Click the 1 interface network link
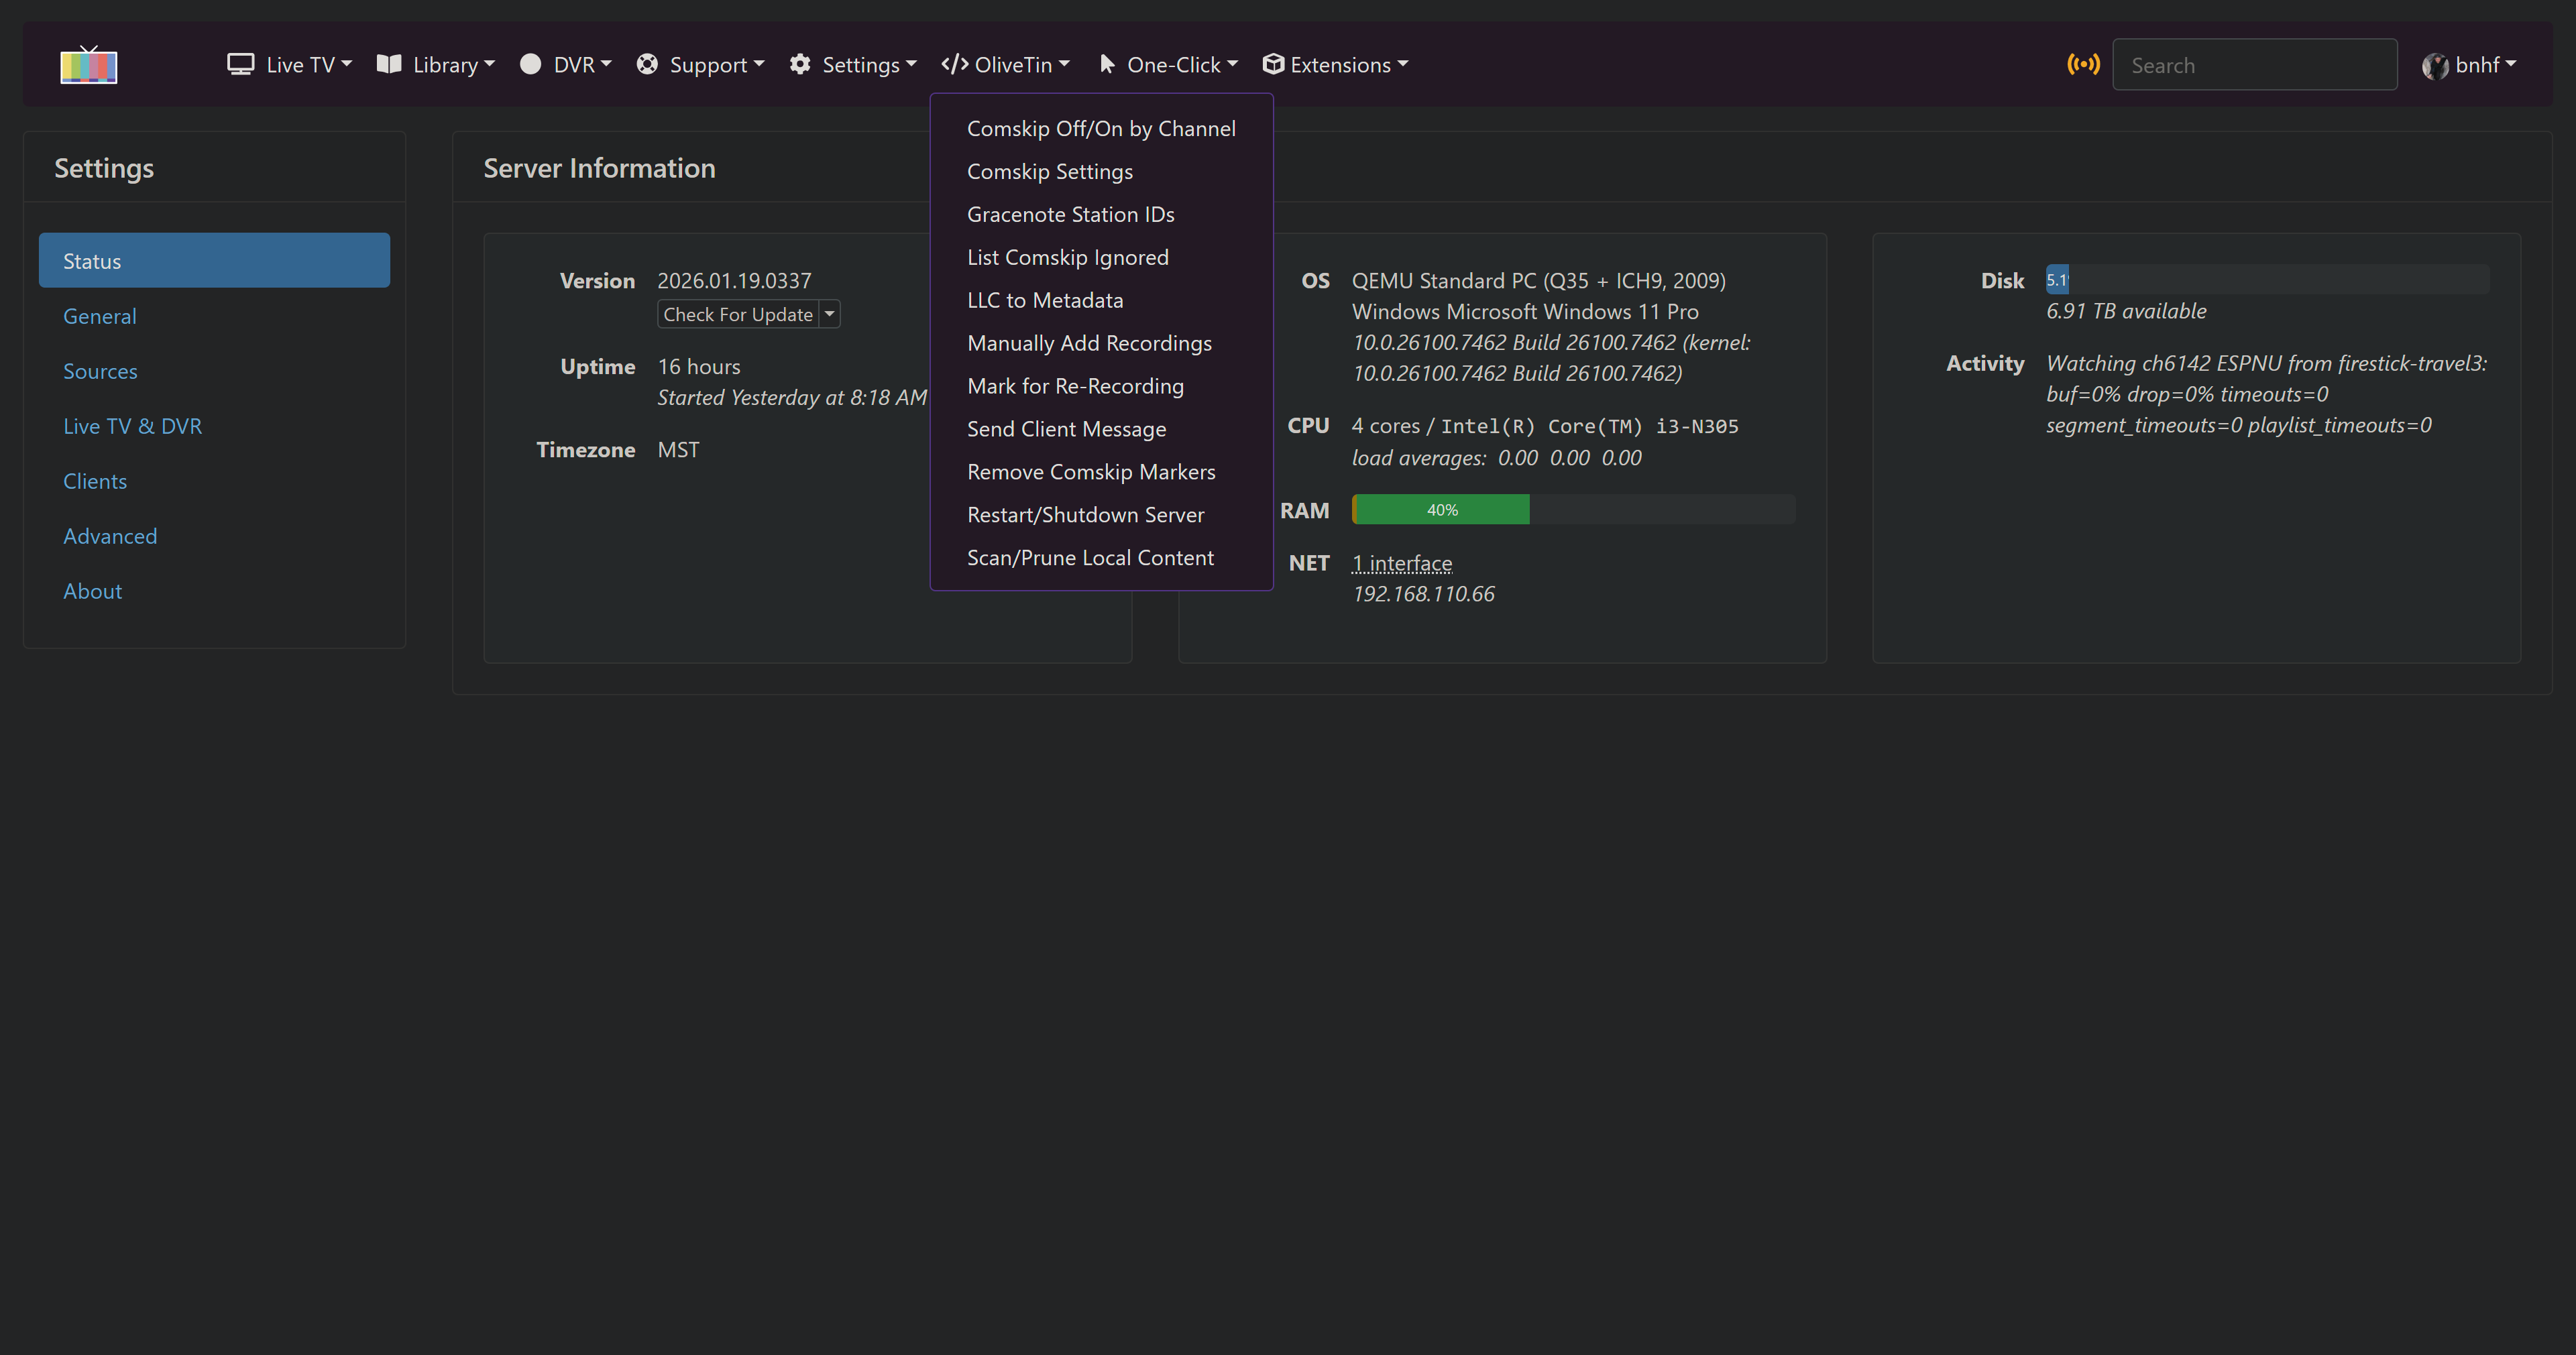The width and height of the screenshot is (2576, 1355). tap(1401, 563)
